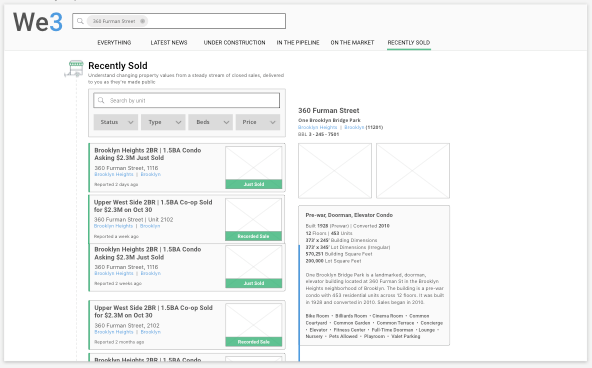Image resolution: width=592 pixels, height=368 pixels.
Task: Select the In the Pipeline tab
Action: [x=298, y=43]
